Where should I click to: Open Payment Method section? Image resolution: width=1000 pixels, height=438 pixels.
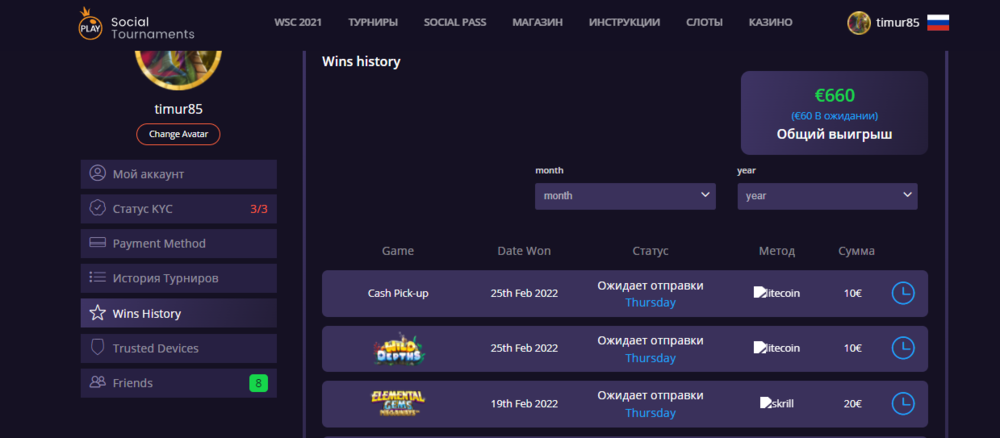pyautogui.click(x=178, y=243)
